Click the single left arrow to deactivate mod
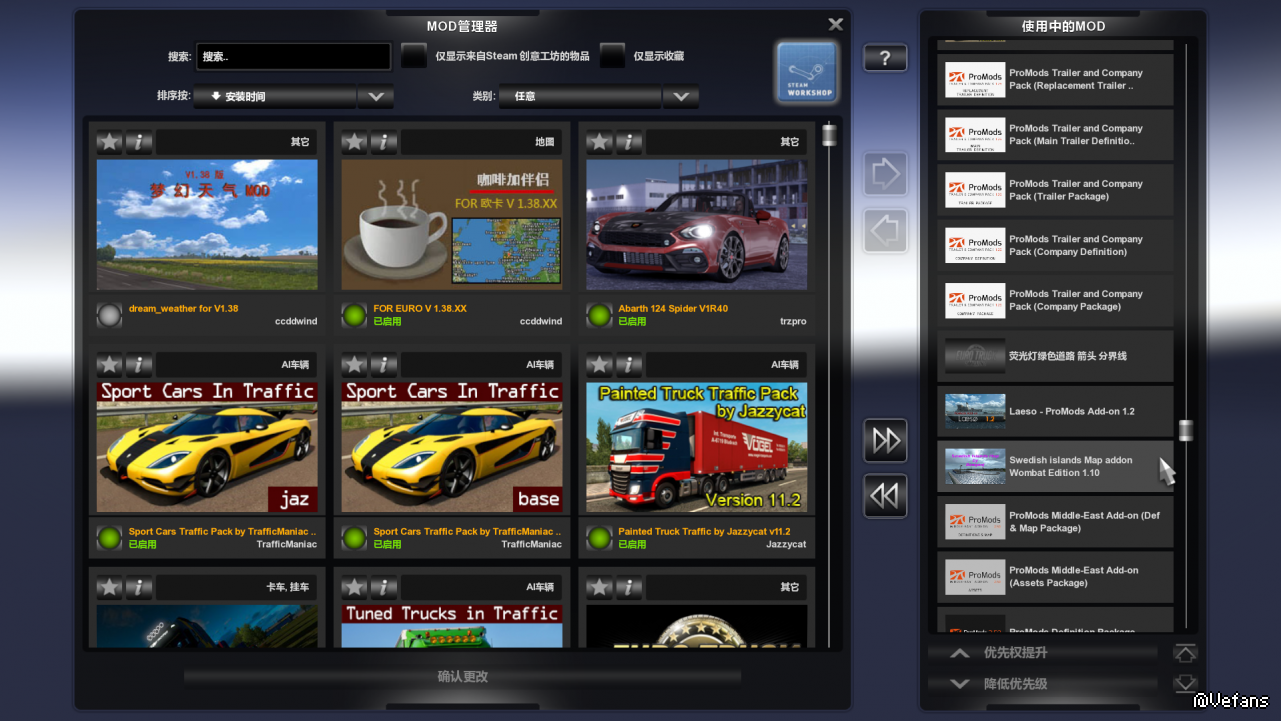The height and width of the screenshot is (721, 1281). tap(885, 231)
